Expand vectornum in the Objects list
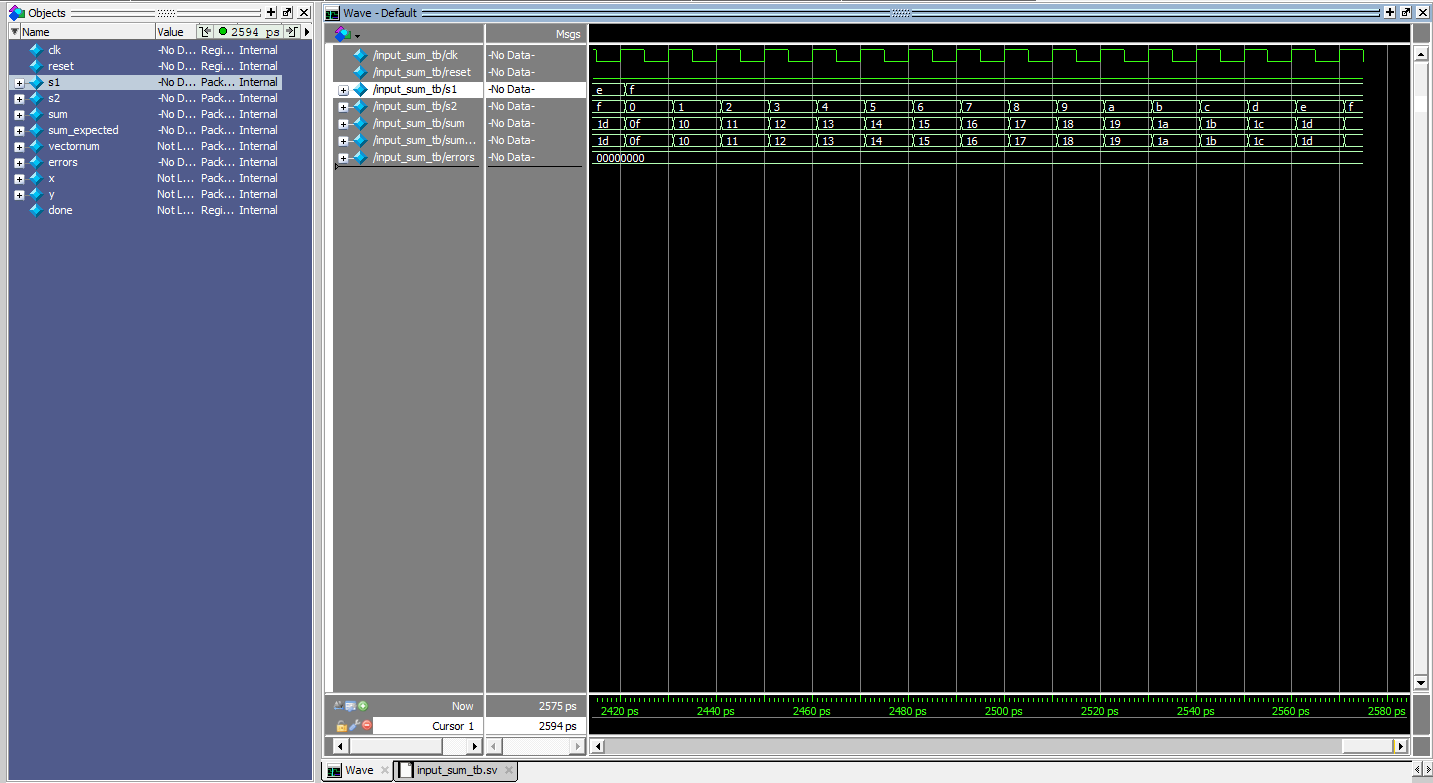 point(19,147)
